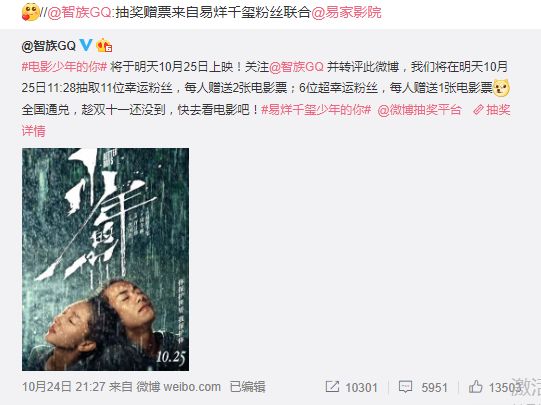The height and width of the screenshot is (405, 541).
Task: Enlarge the 少年的你 movie poster thumbnail
Action: coord(105,259)
